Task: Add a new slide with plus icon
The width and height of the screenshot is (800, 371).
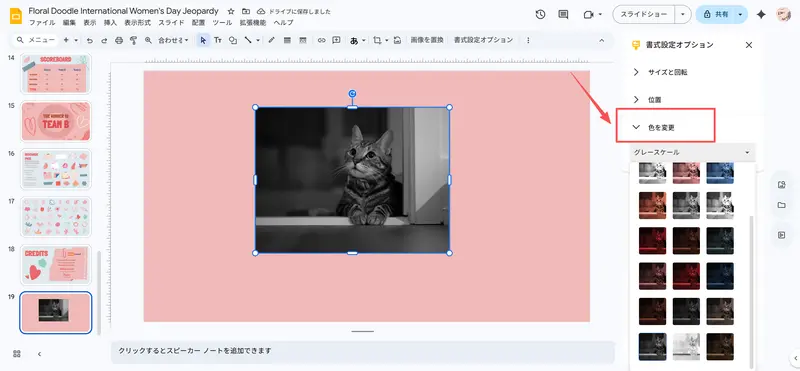Action: coord(66,40)
